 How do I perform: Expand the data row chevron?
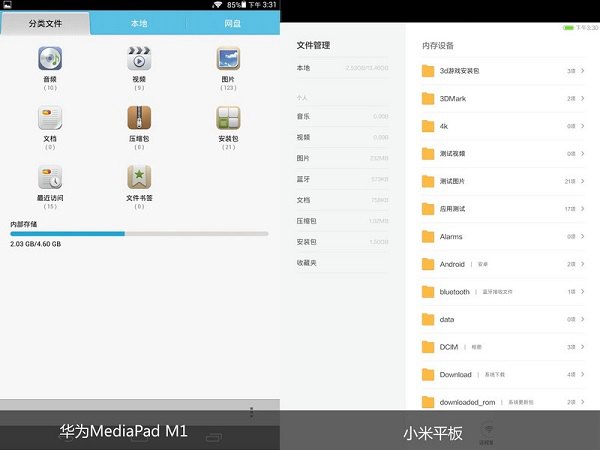582,319
